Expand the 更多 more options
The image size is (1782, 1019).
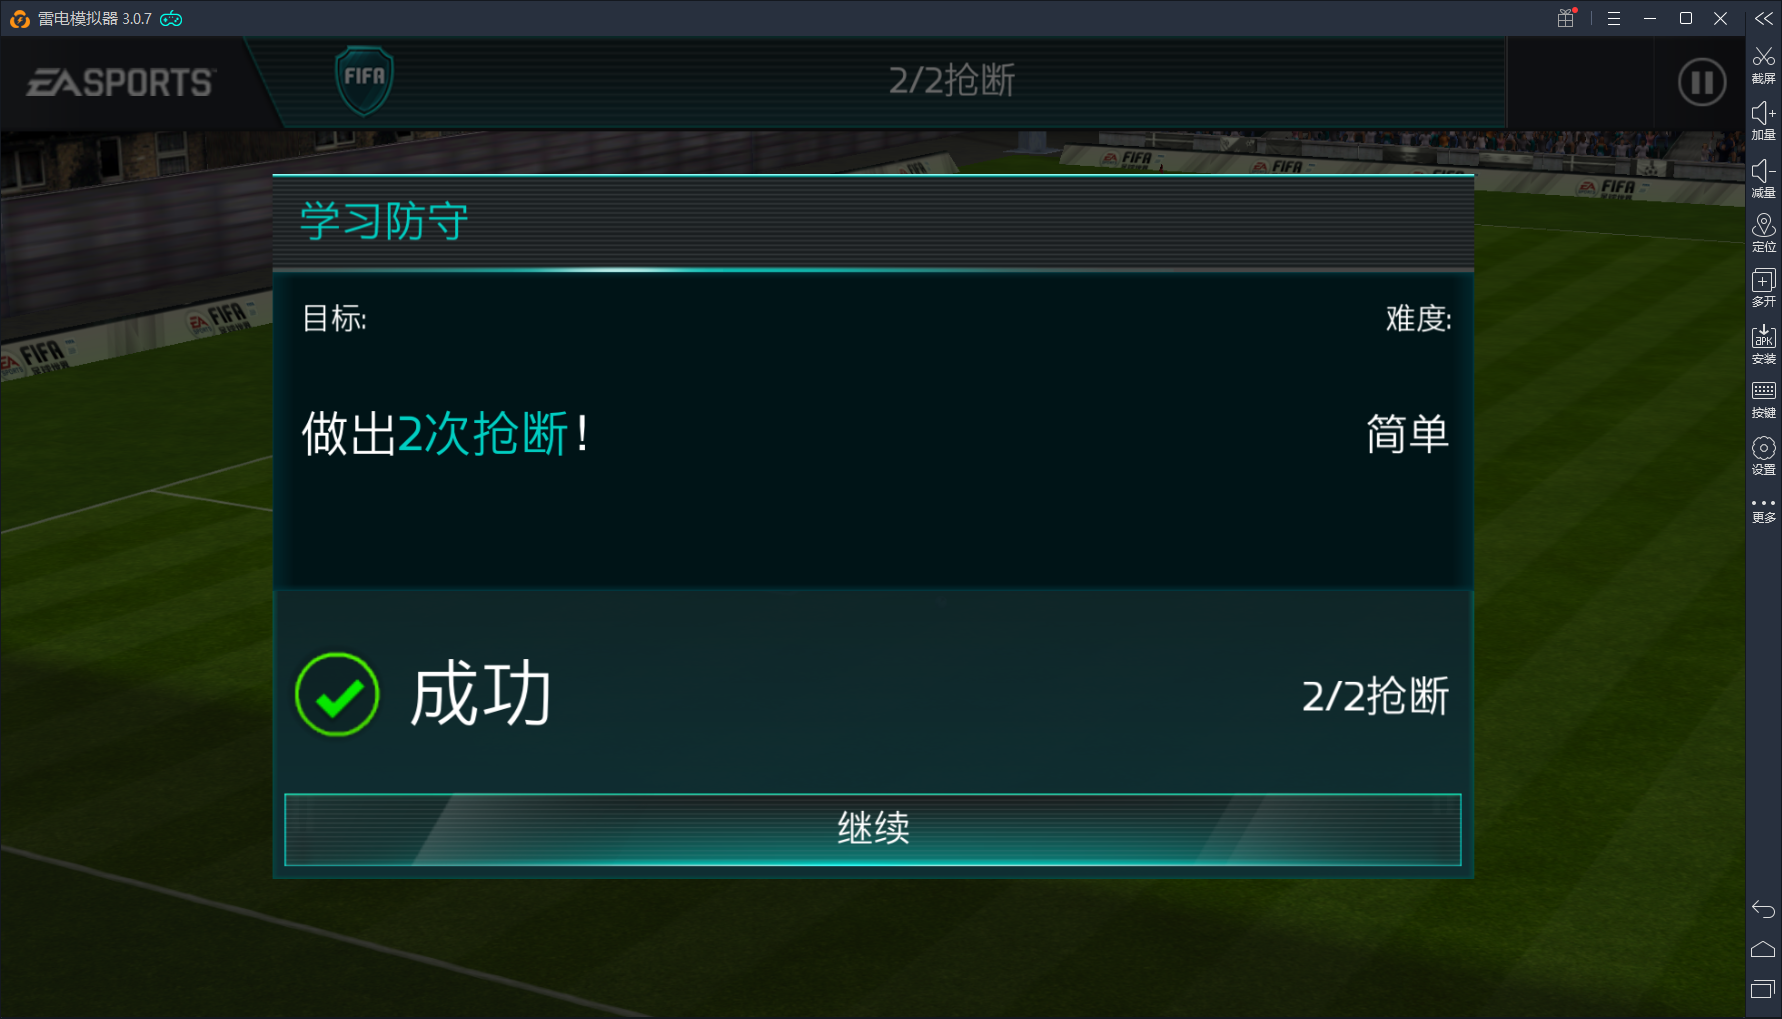pos(1763,511)
